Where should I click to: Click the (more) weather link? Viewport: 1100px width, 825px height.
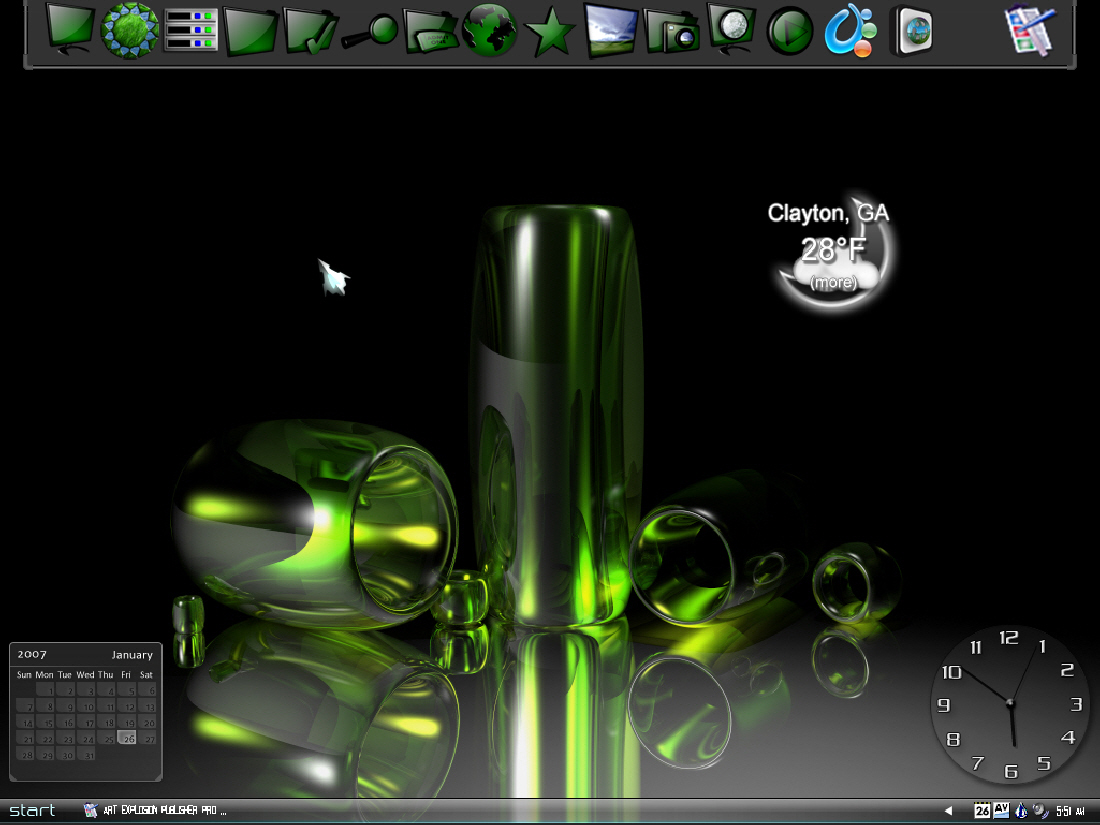(x=833, y=283)
